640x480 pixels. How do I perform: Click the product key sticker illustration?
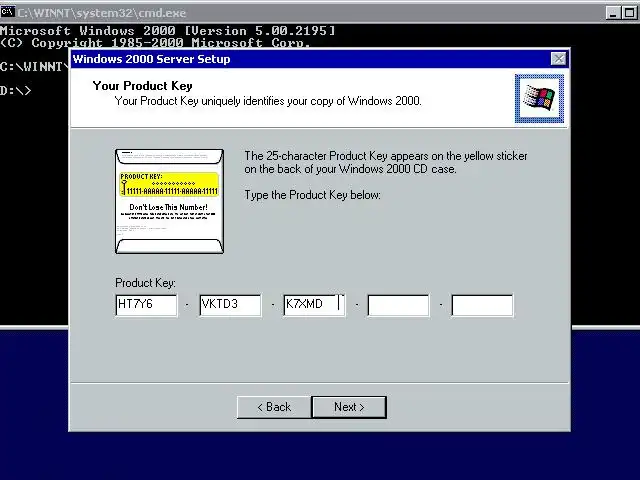coord(169,201)
